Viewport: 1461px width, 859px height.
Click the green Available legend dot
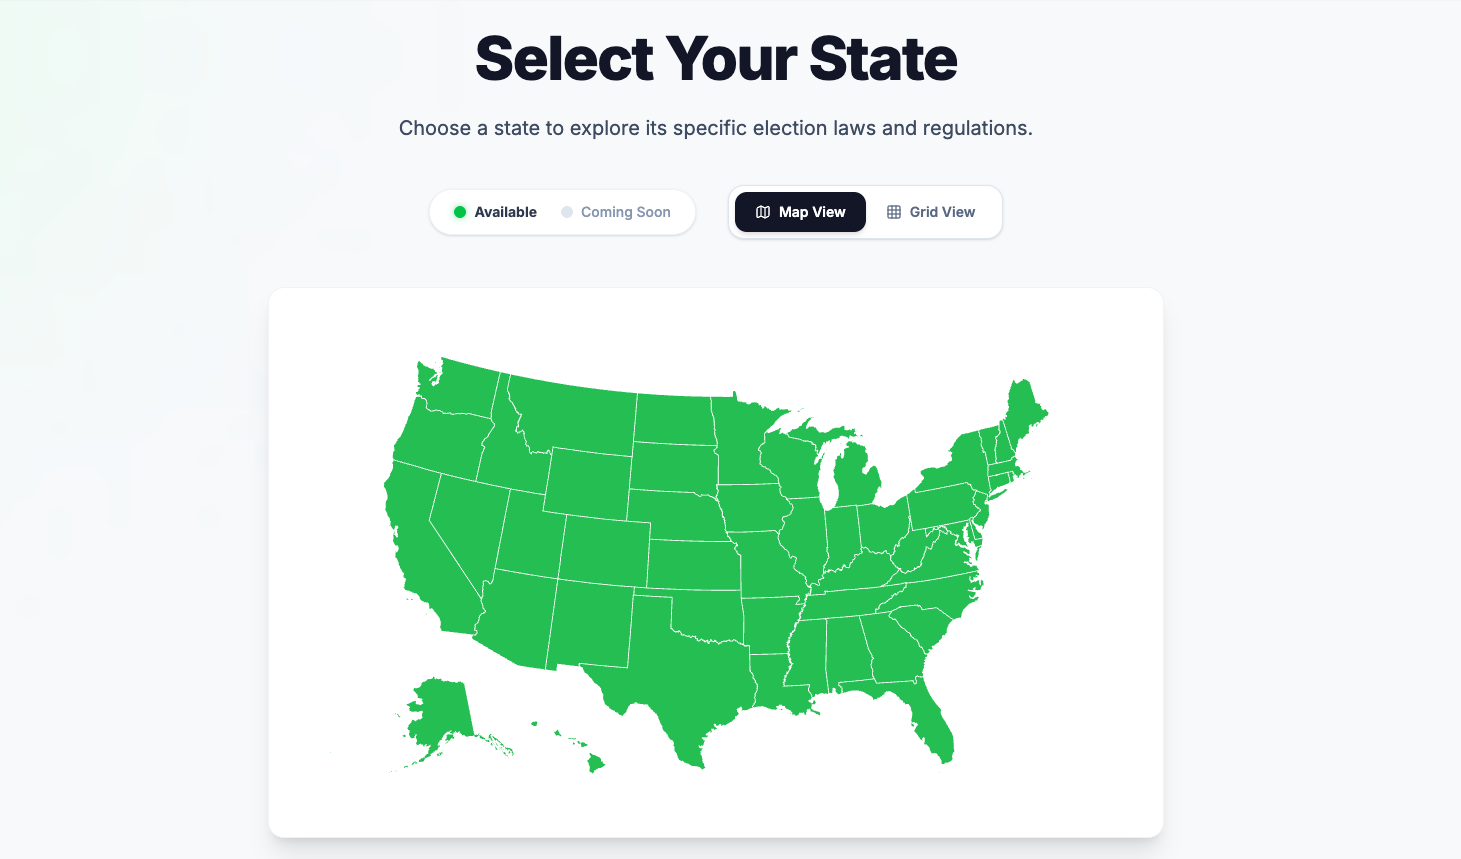[460, 212]
